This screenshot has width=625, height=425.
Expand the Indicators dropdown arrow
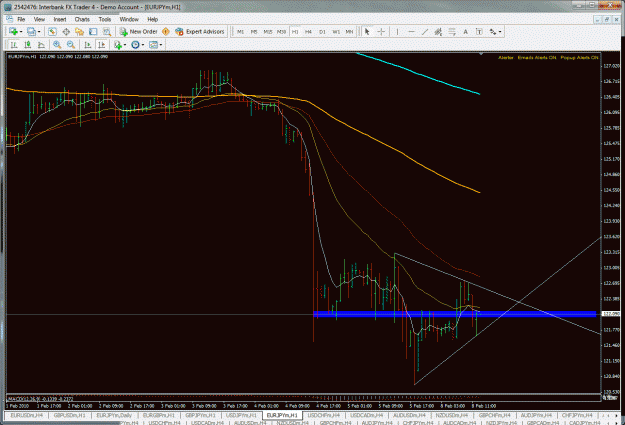[125, 45]
